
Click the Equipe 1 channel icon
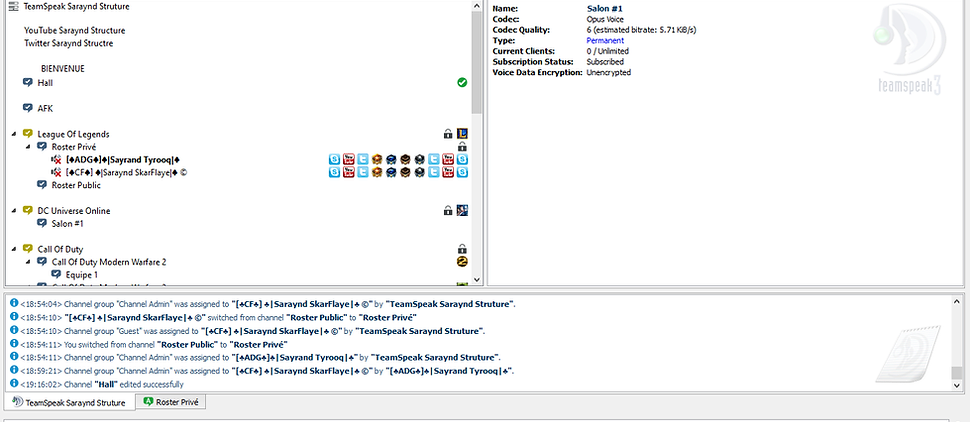point(56,275)
